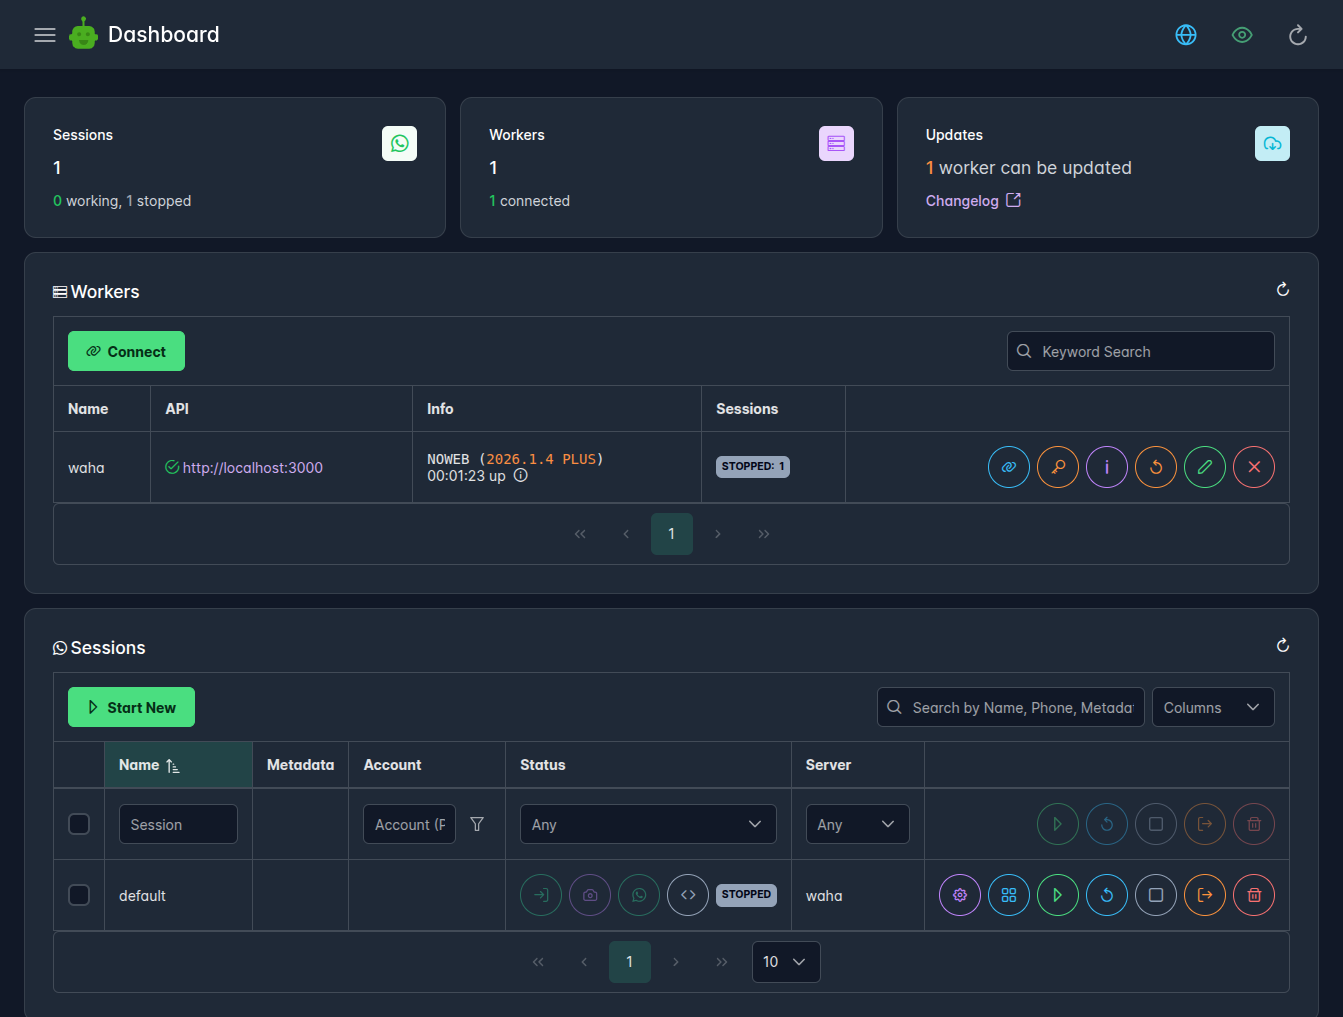
Task: Open the Status filter dropdown
Action: click(648, 824)
